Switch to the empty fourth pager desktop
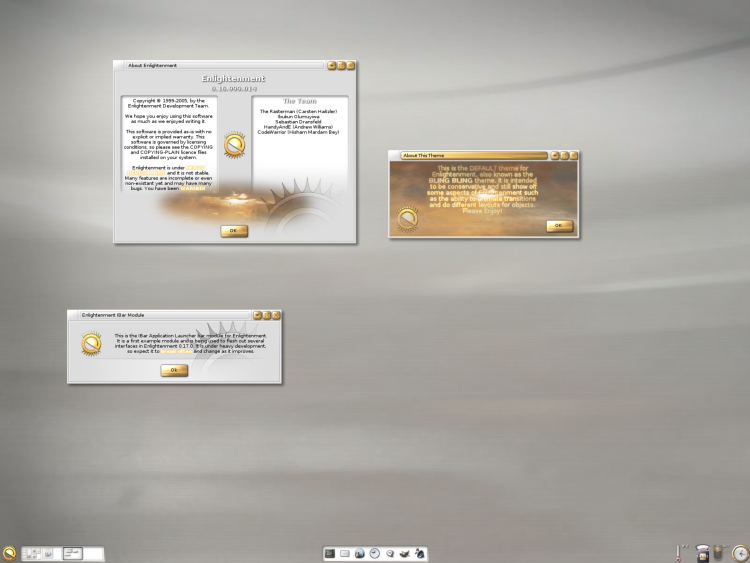Viewport: 750px width, 563px height. 93,553
